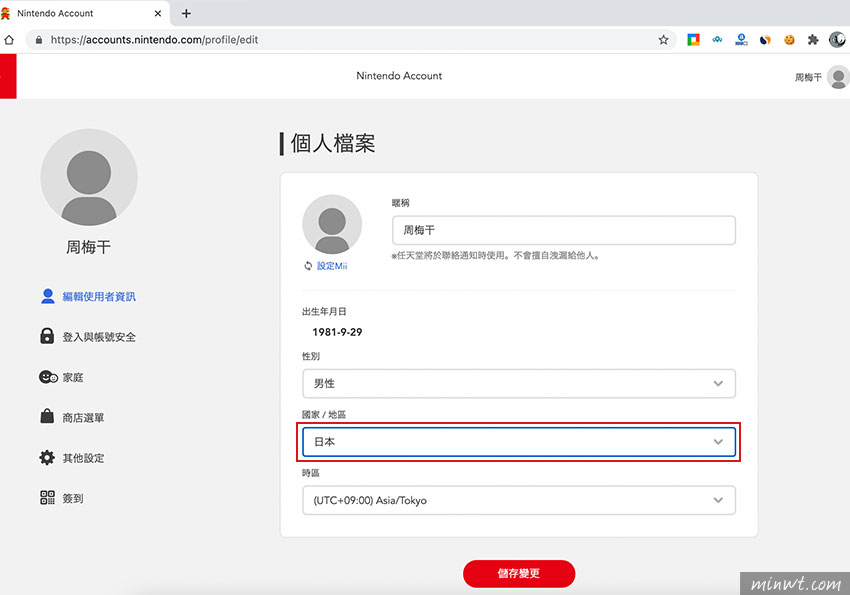Screen dimensions: 850x595
Task: Click the birthdate text 1981-9-29
Action: [337, 332]
